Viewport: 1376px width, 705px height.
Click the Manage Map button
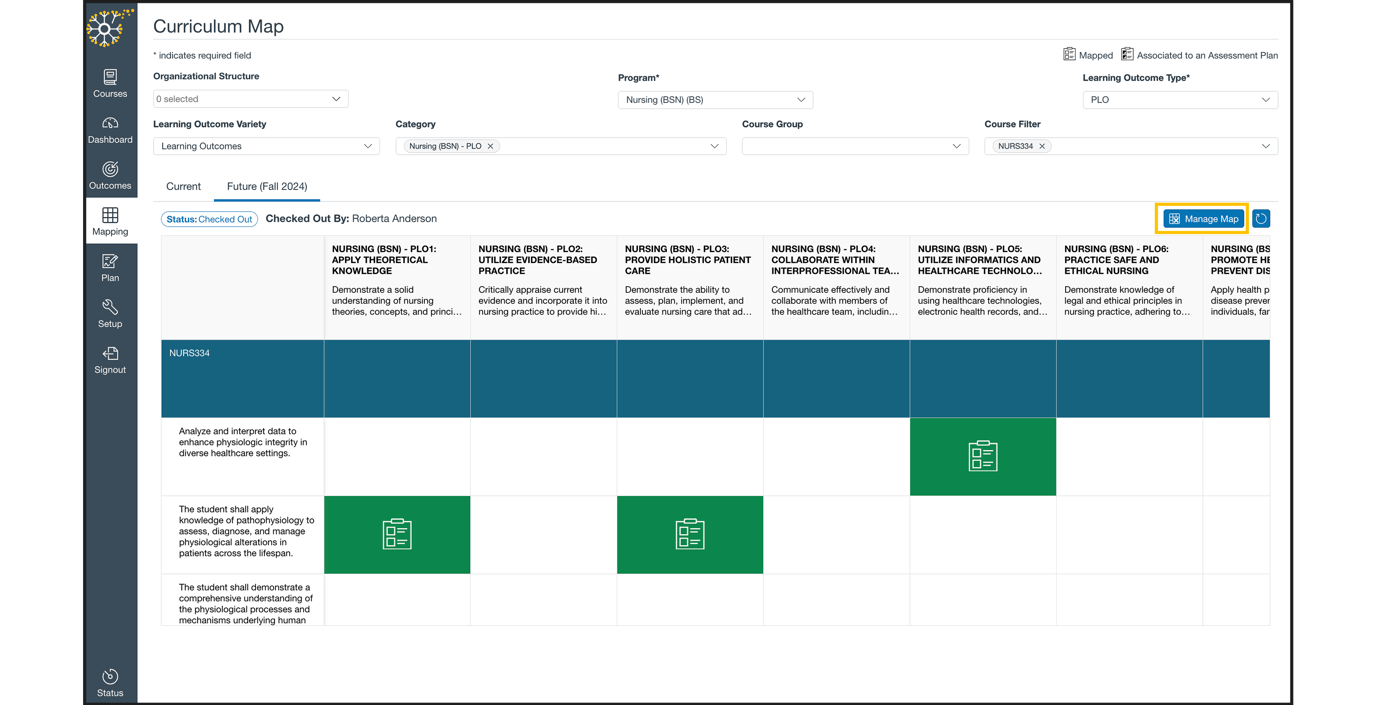coord(1201,218)
